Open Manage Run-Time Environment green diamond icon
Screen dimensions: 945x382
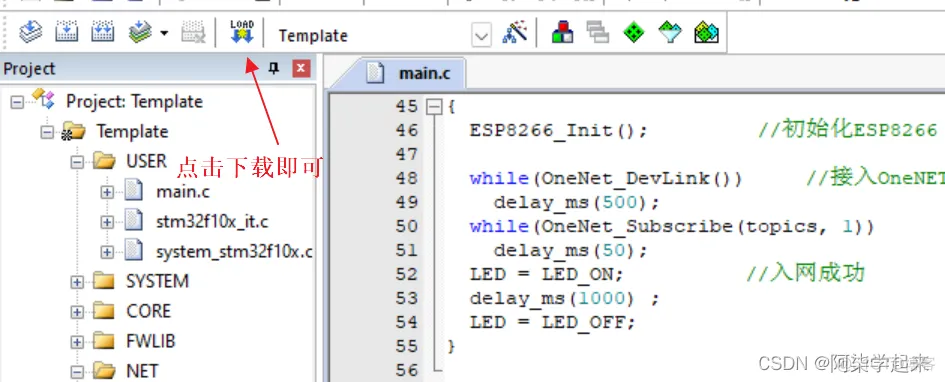pyautogui.click(x=633, y=32)
